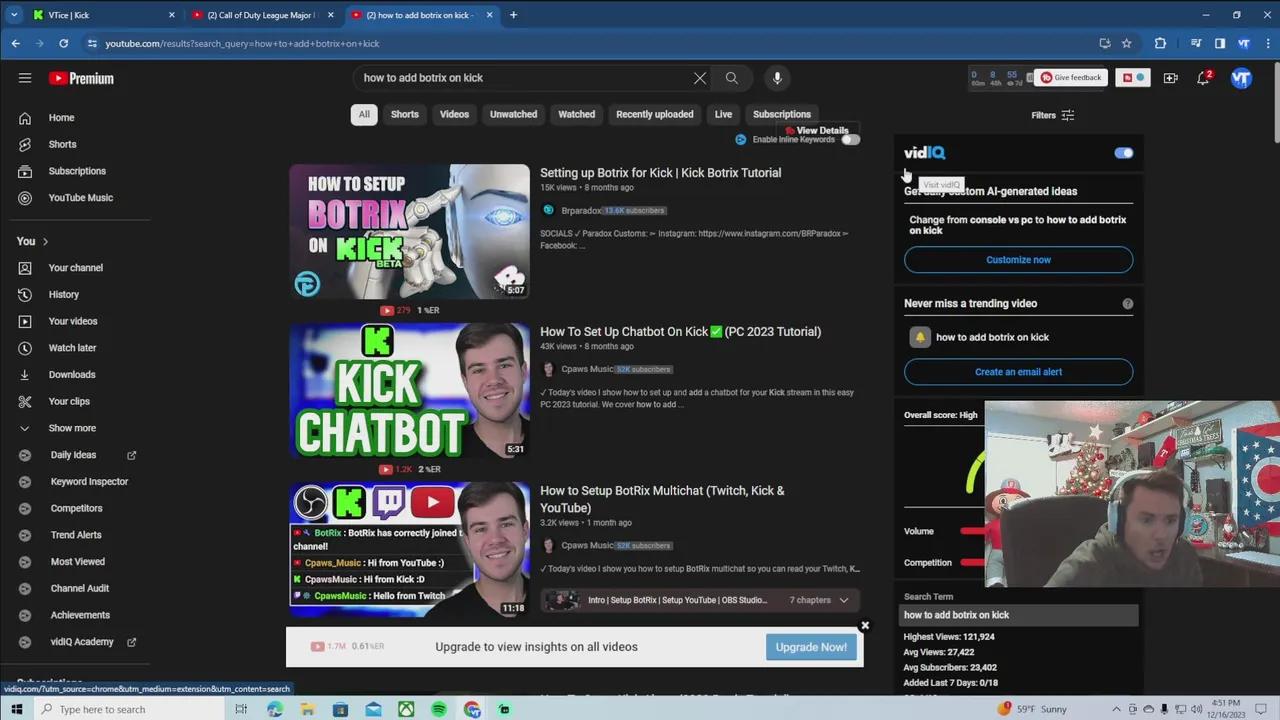The width and height of the screenshot is (1280, 720).
Task: Click the voice search microphone
Action: coord(776,77)
